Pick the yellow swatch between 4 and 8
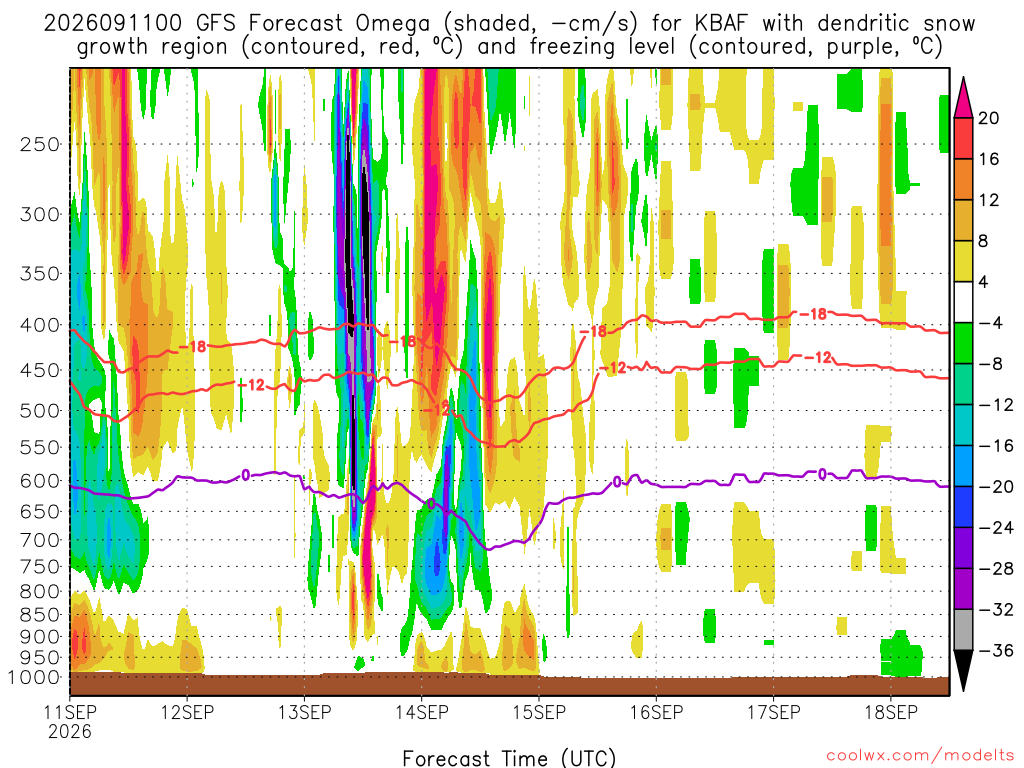 click(963, 261)
